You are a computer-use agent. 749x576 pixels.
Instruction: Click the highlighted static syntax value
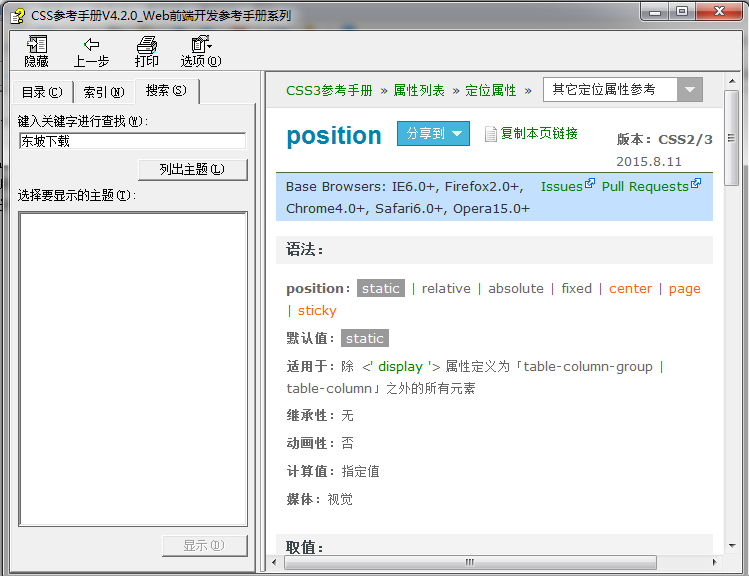pyautogui.click(x=381, y=288)
